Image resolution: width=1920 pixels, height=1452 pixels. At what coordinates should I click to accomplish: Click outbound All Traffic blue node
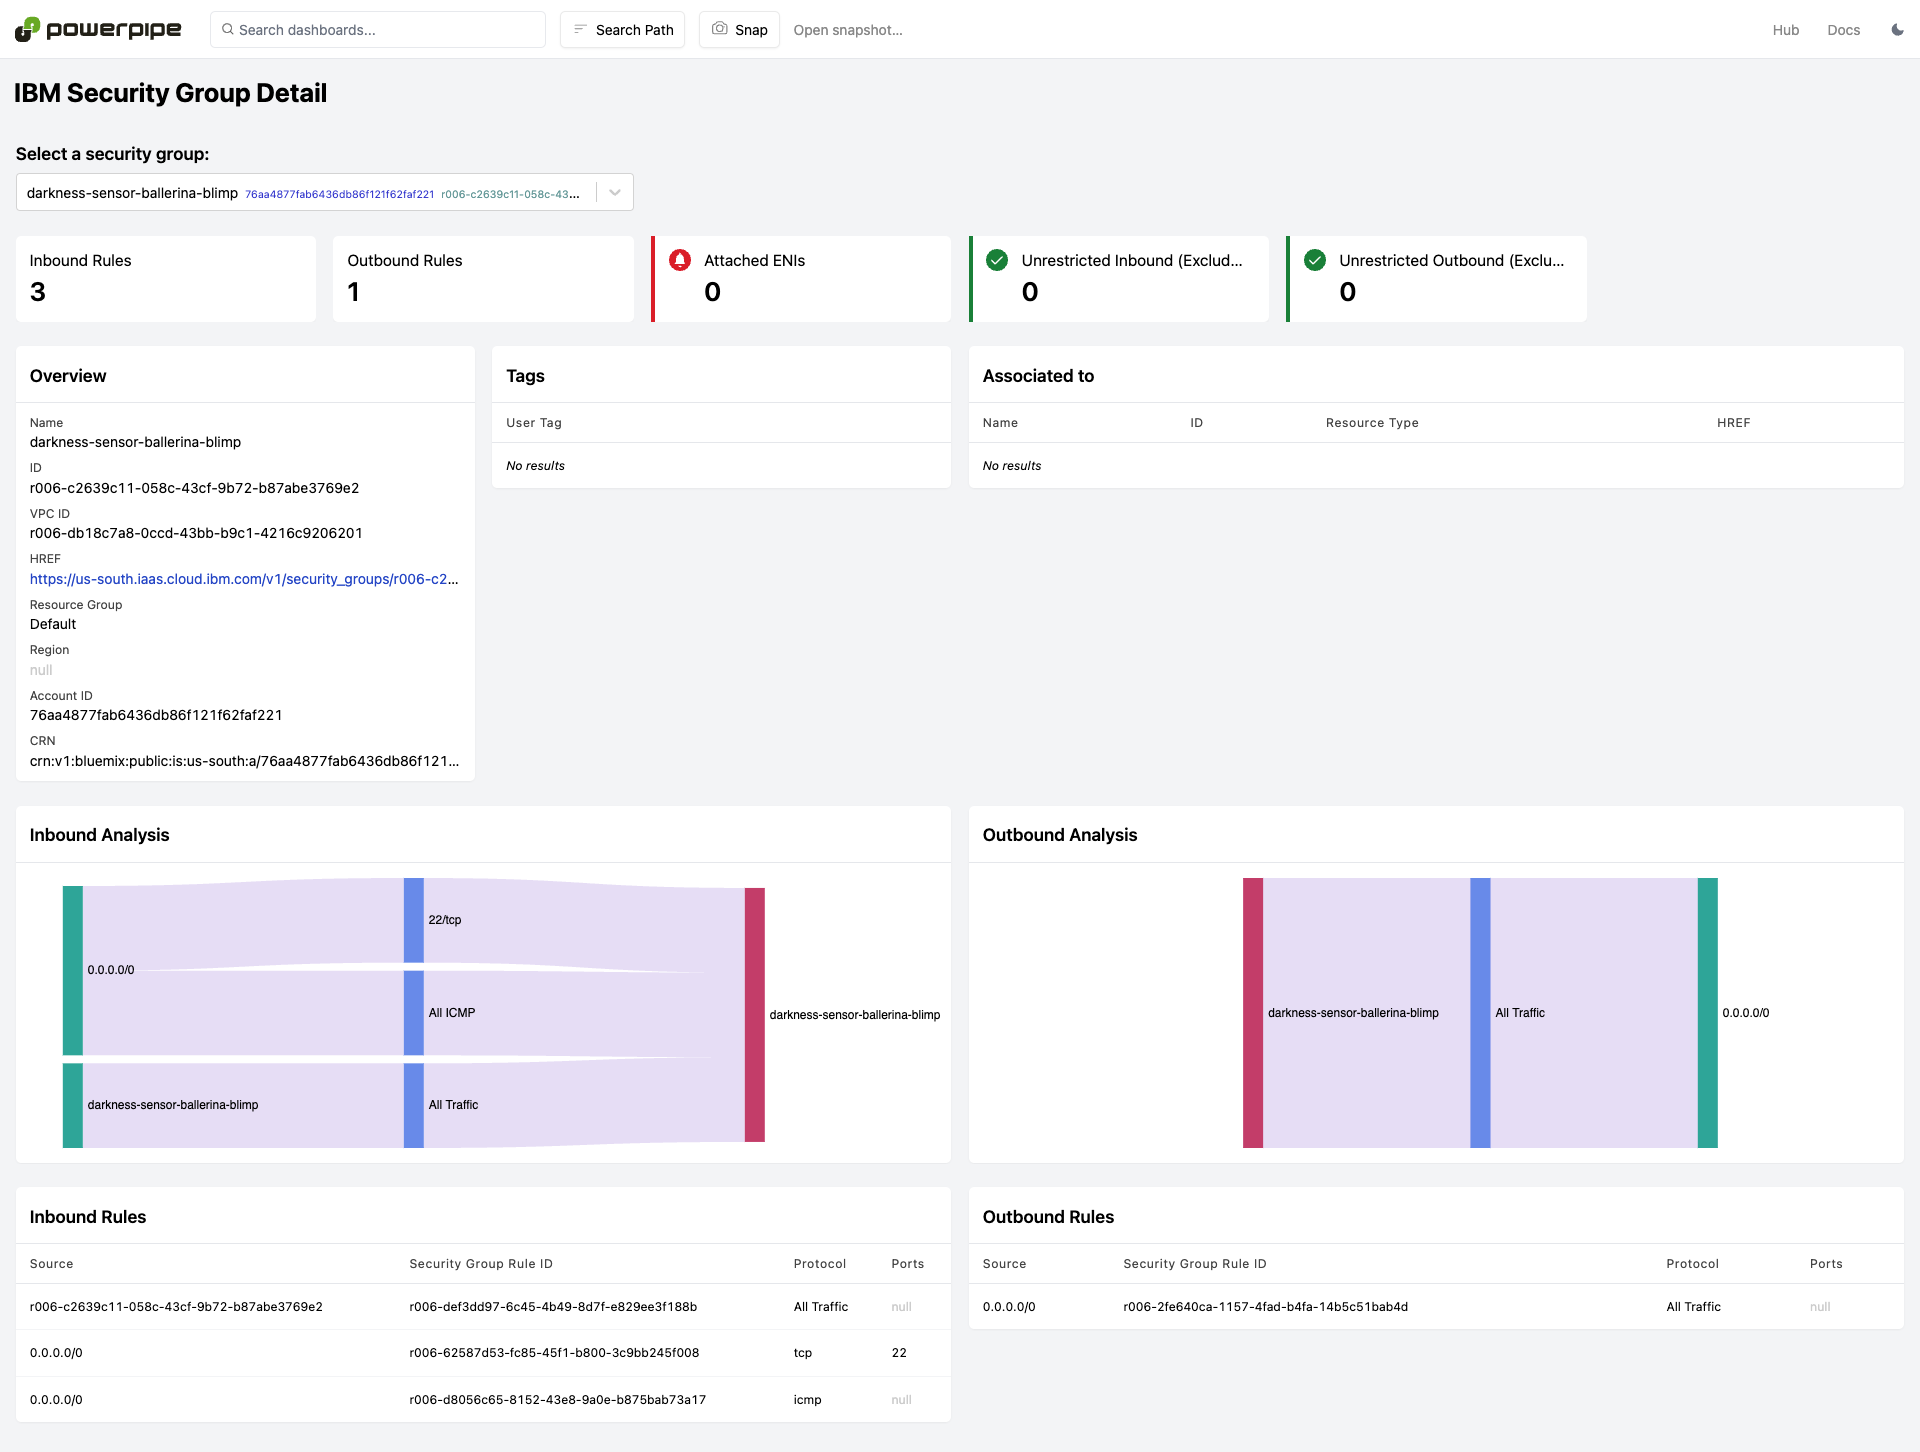[1480, 1013]
